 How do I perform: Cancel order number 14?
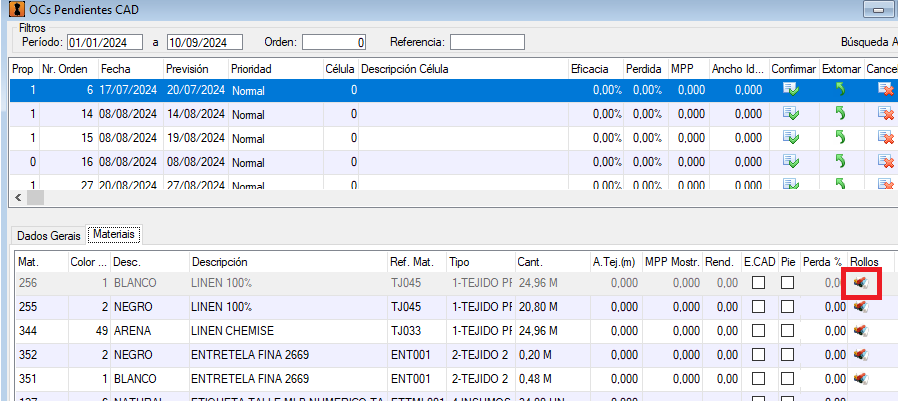tap(886, 113)
